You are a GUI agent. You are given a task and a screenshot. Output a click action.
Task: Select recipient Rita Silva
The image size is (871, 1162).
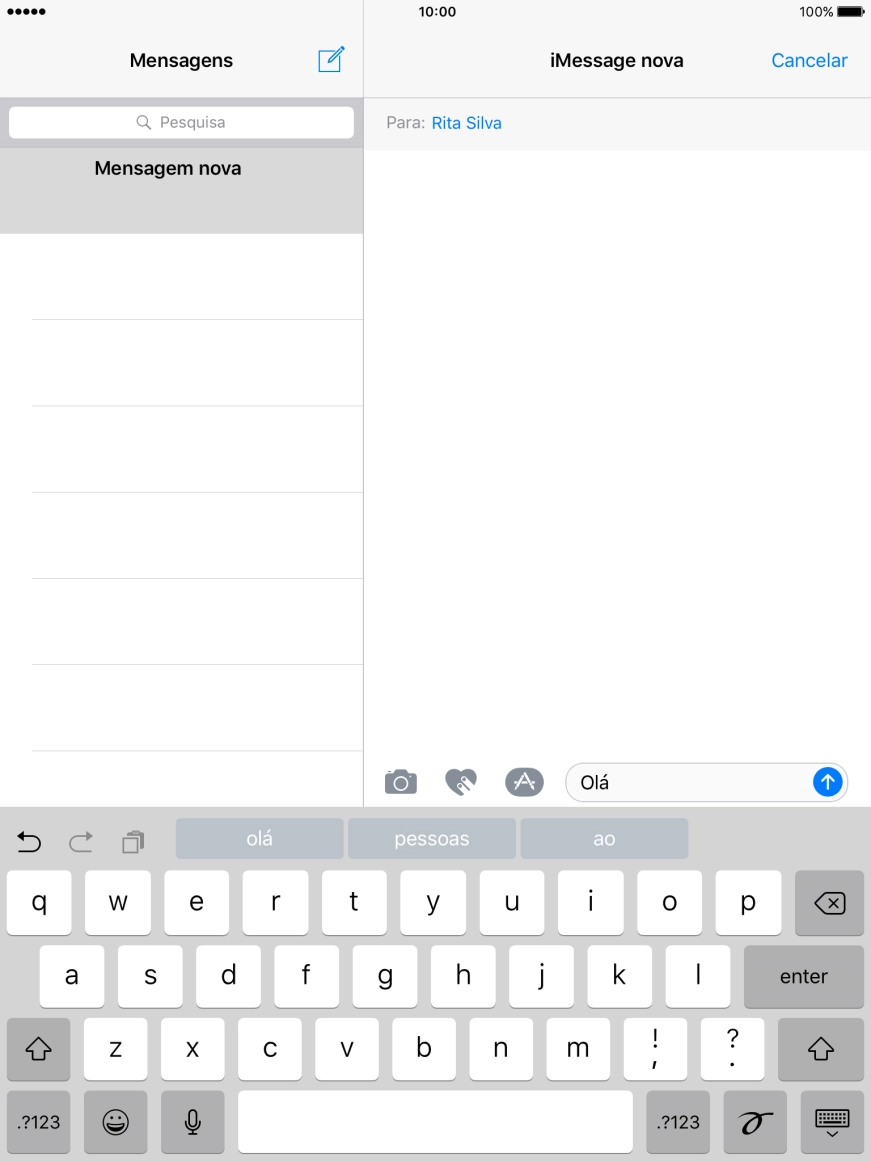click(466, 122)
